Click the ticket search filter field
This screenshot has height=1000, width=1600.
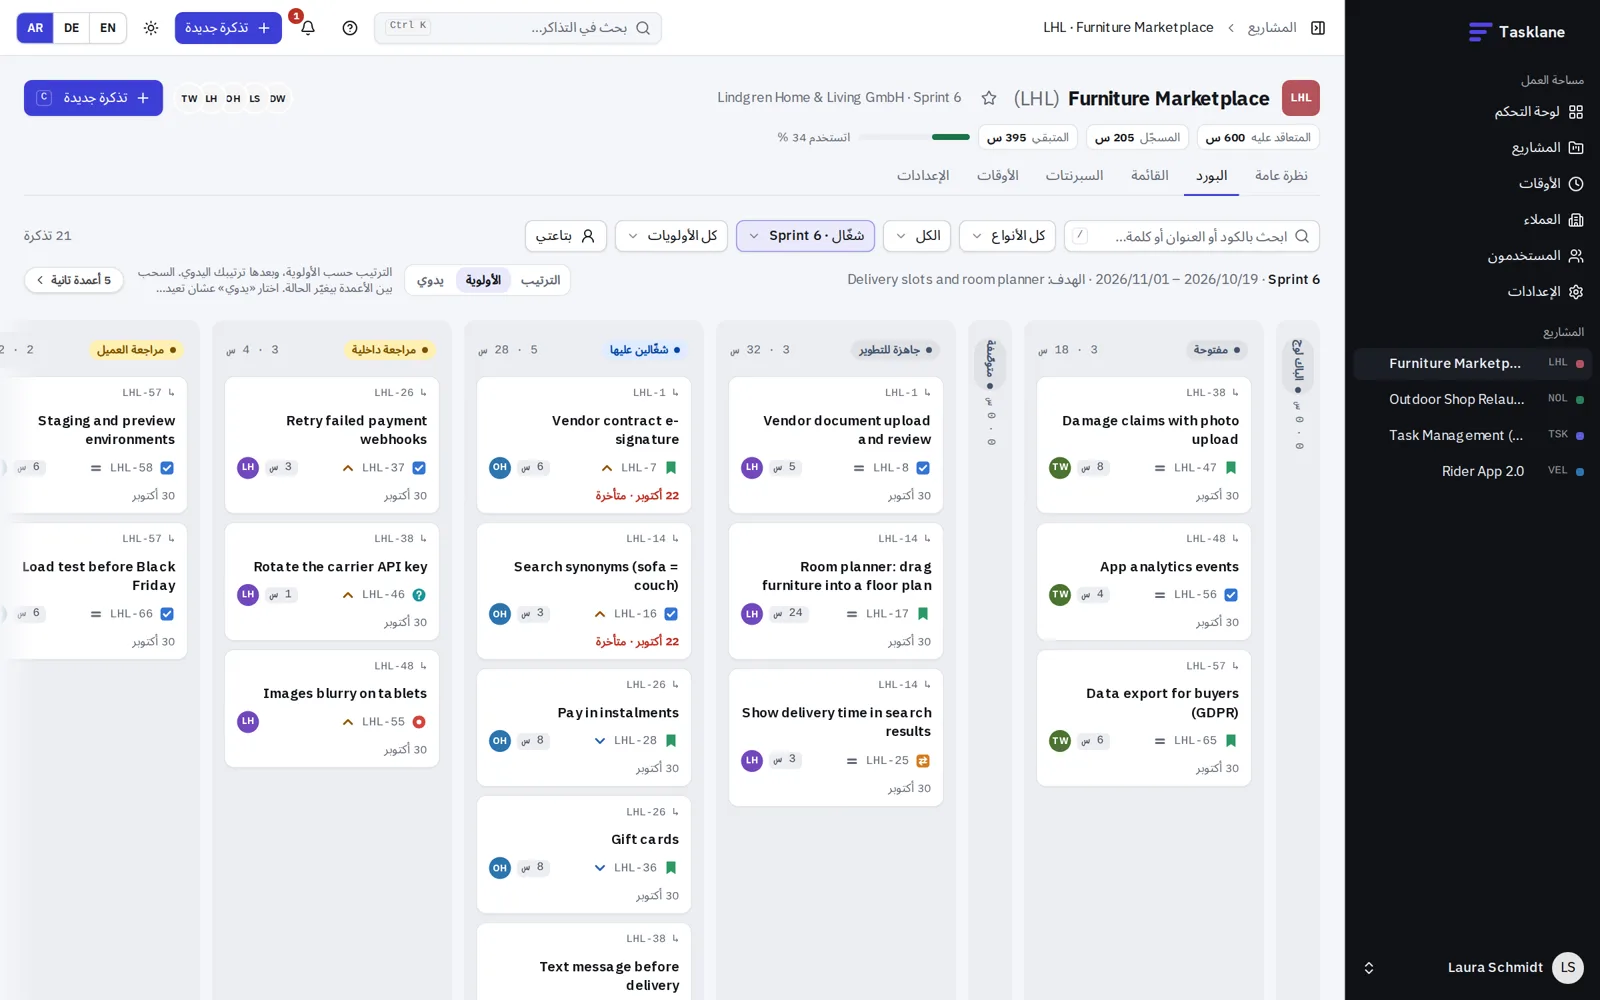coord(1192,236)
